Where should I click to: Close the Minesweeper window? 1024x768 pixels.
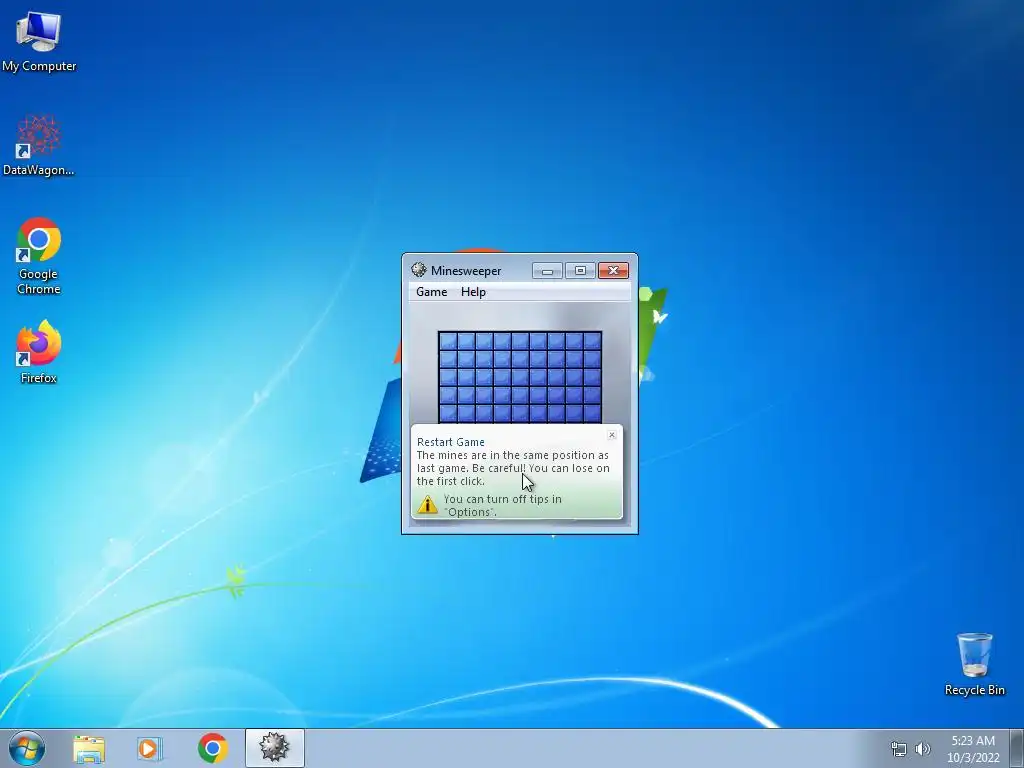pyautogui.click(x=613, y=270)
